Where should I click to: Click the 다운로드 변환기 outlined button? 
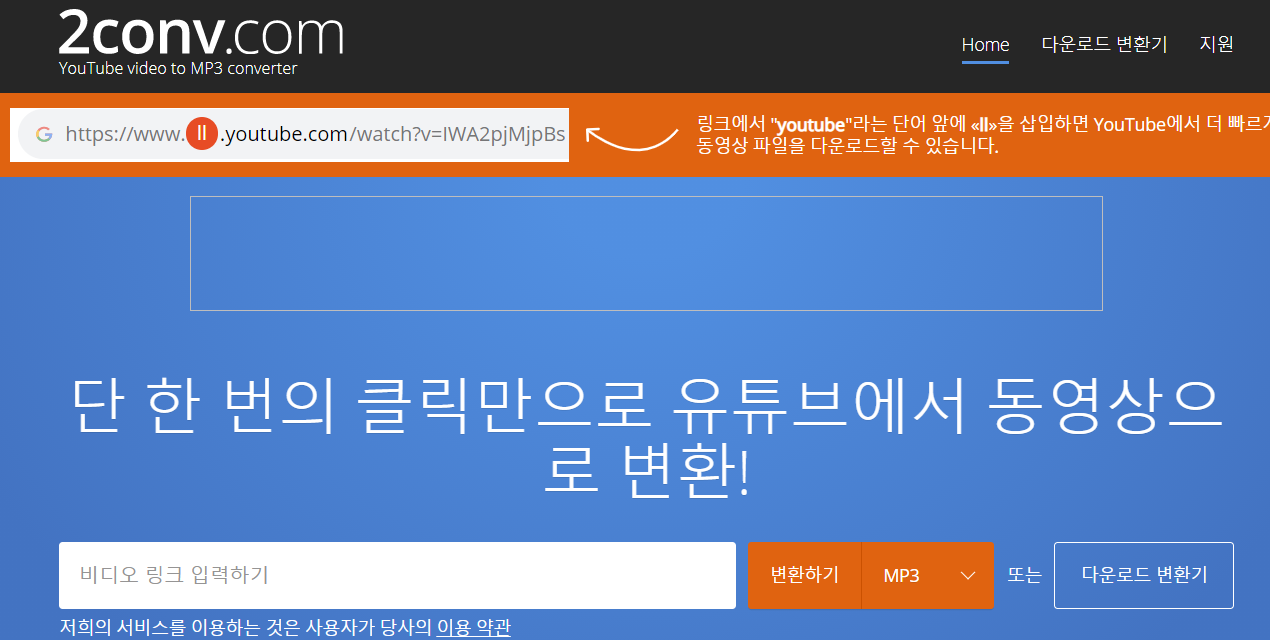[1144, 575]
